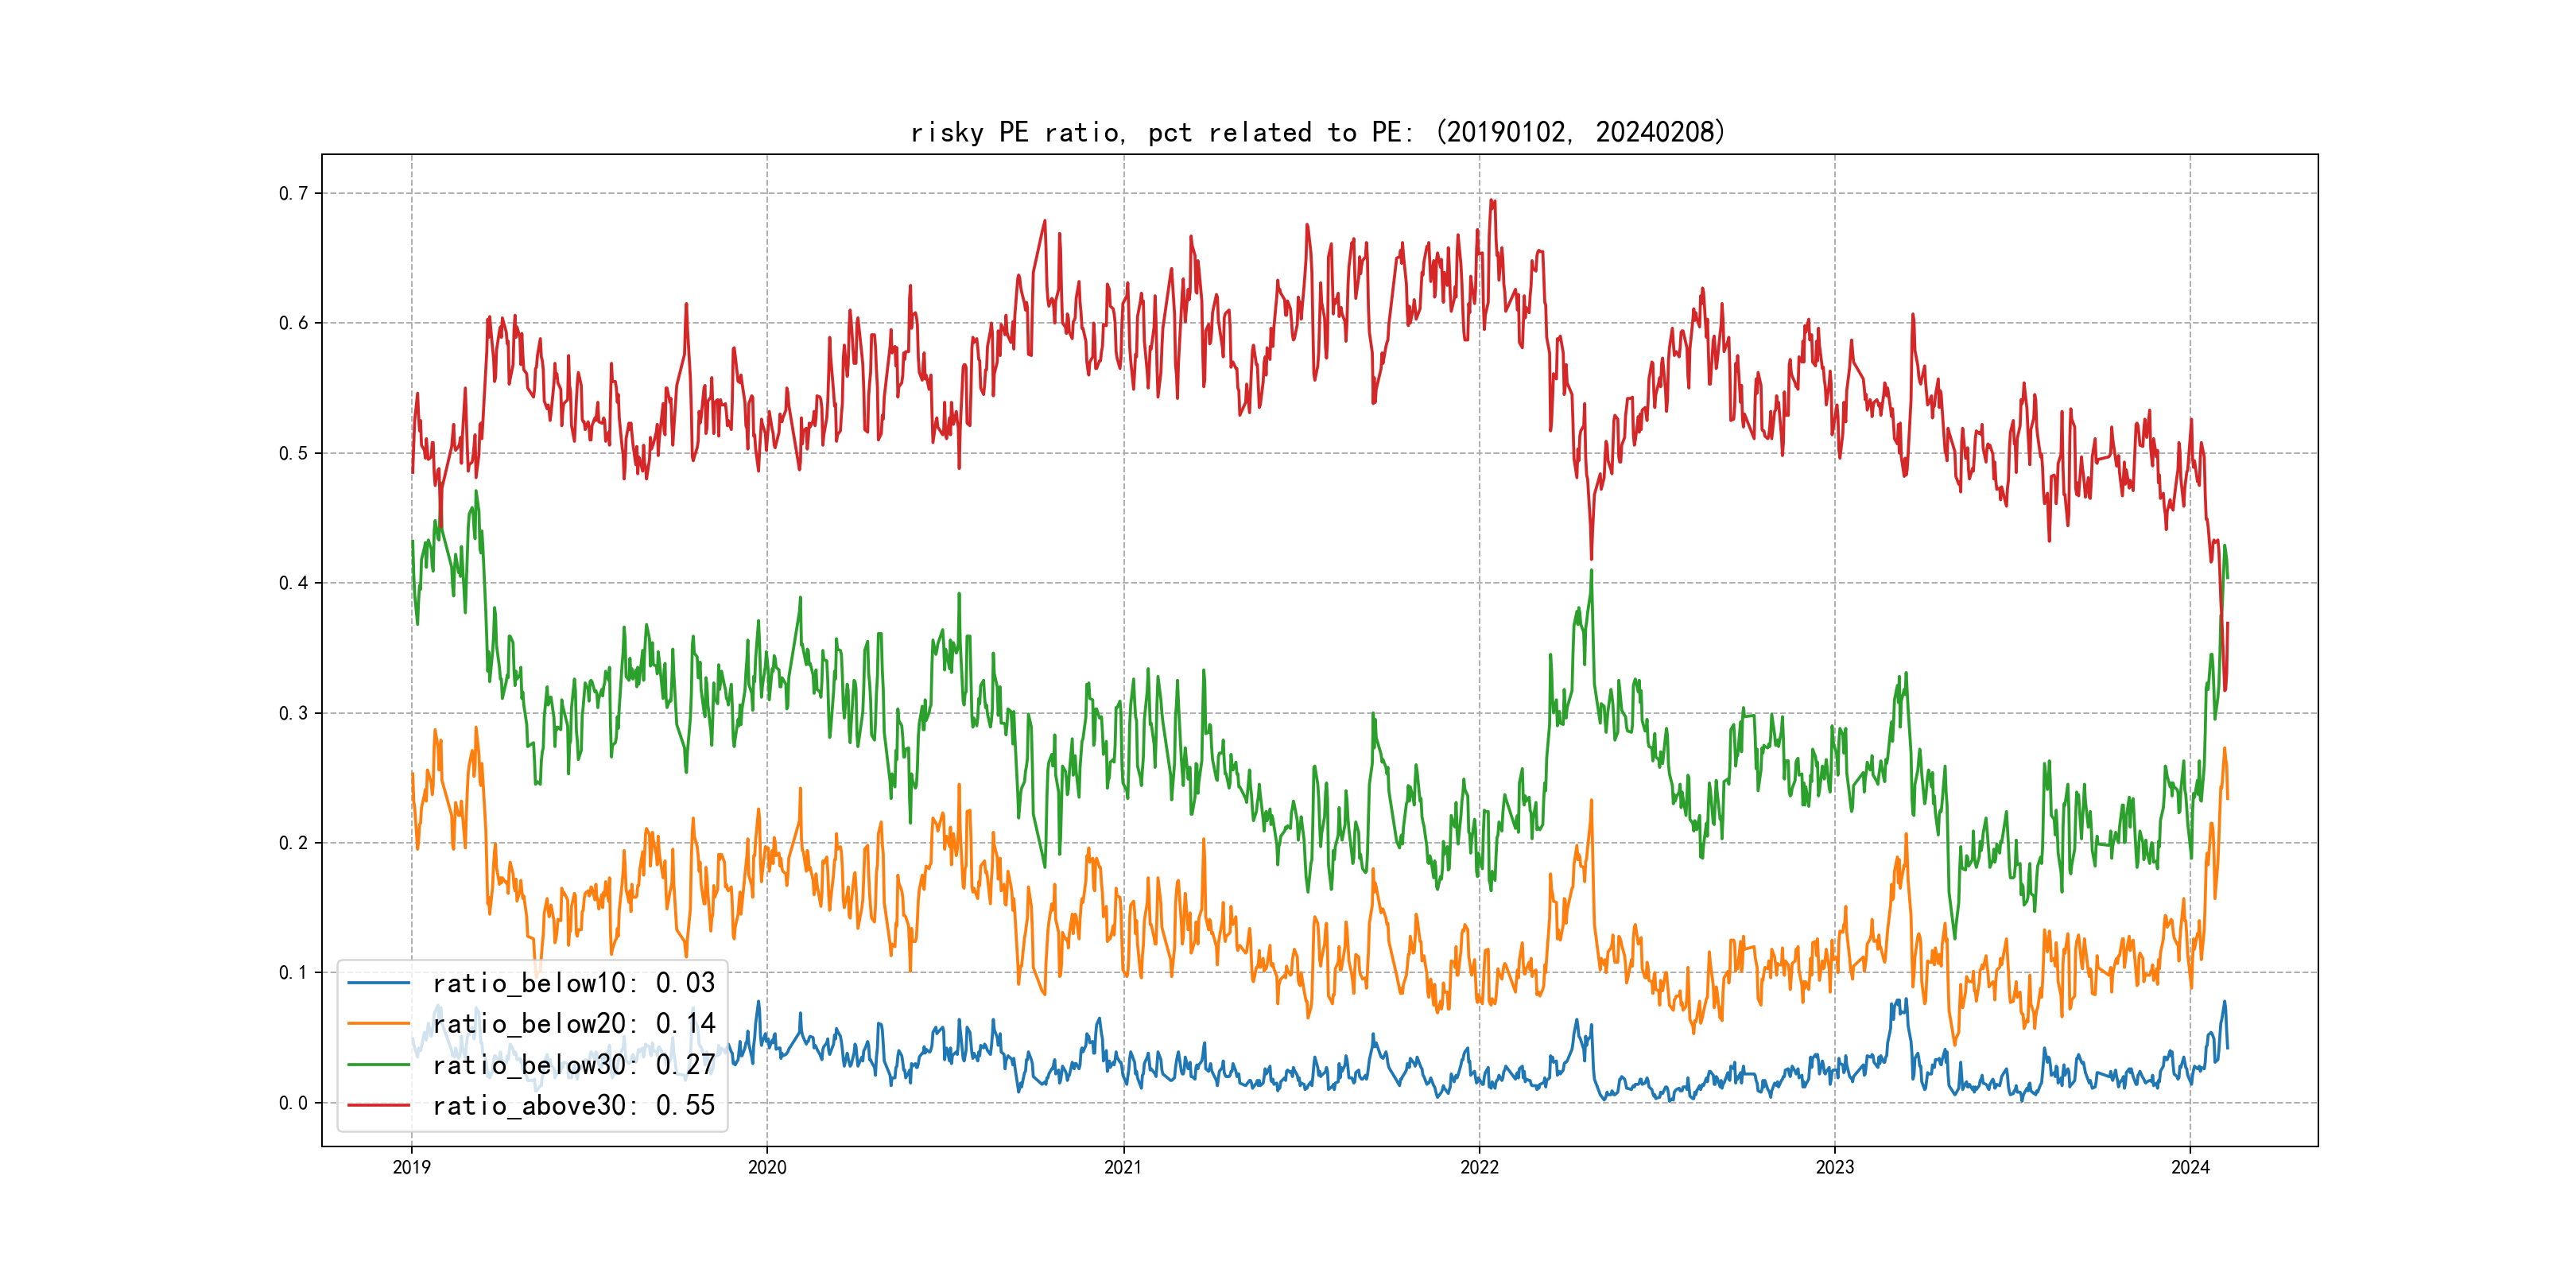Click the blue ratio_below10 legend line sample
This screenshot has width=2576, height=1288.
pos(378,983)
